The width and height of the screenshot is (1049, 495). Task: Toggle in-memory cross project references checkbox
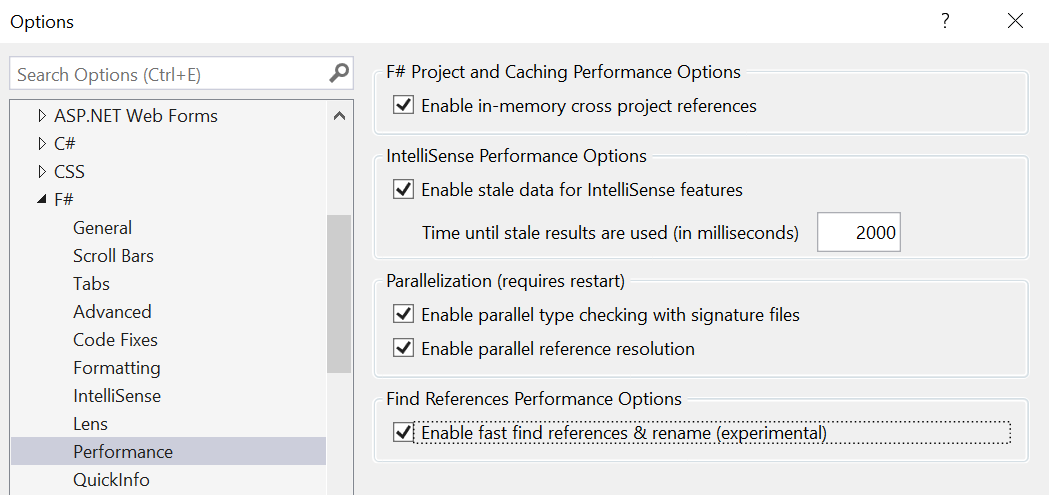404,105
